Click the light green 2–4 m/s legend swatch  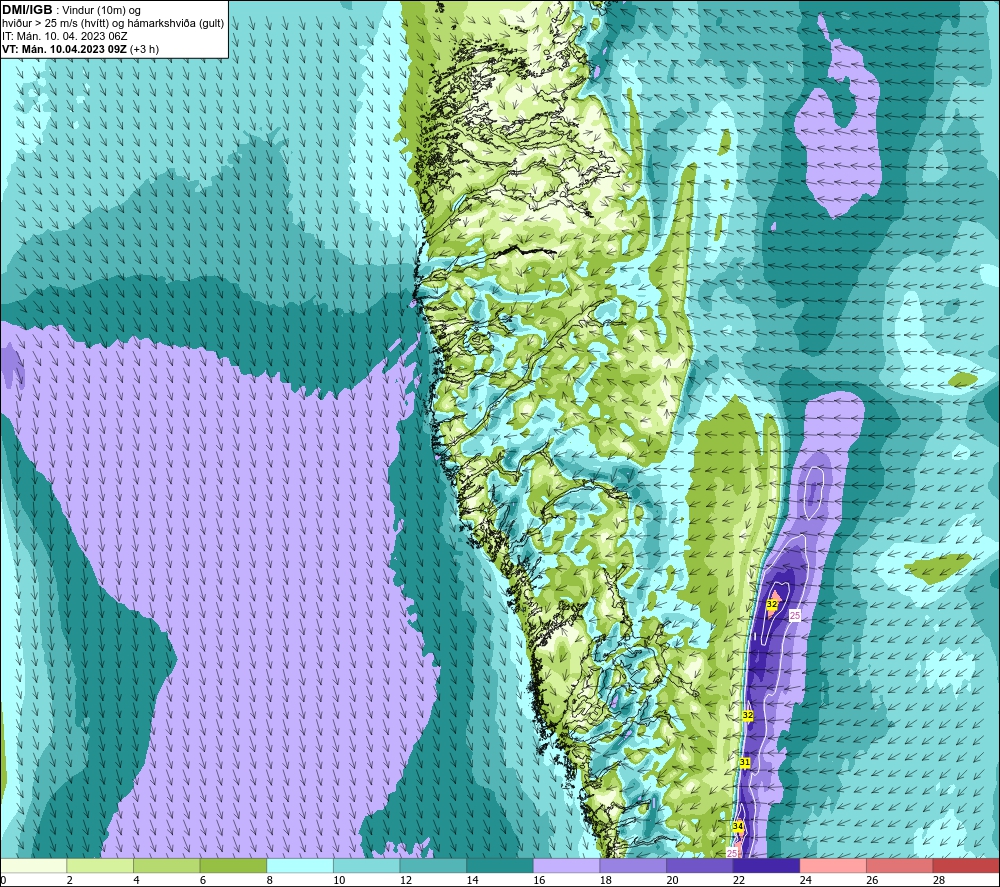(x=99, y=866)
